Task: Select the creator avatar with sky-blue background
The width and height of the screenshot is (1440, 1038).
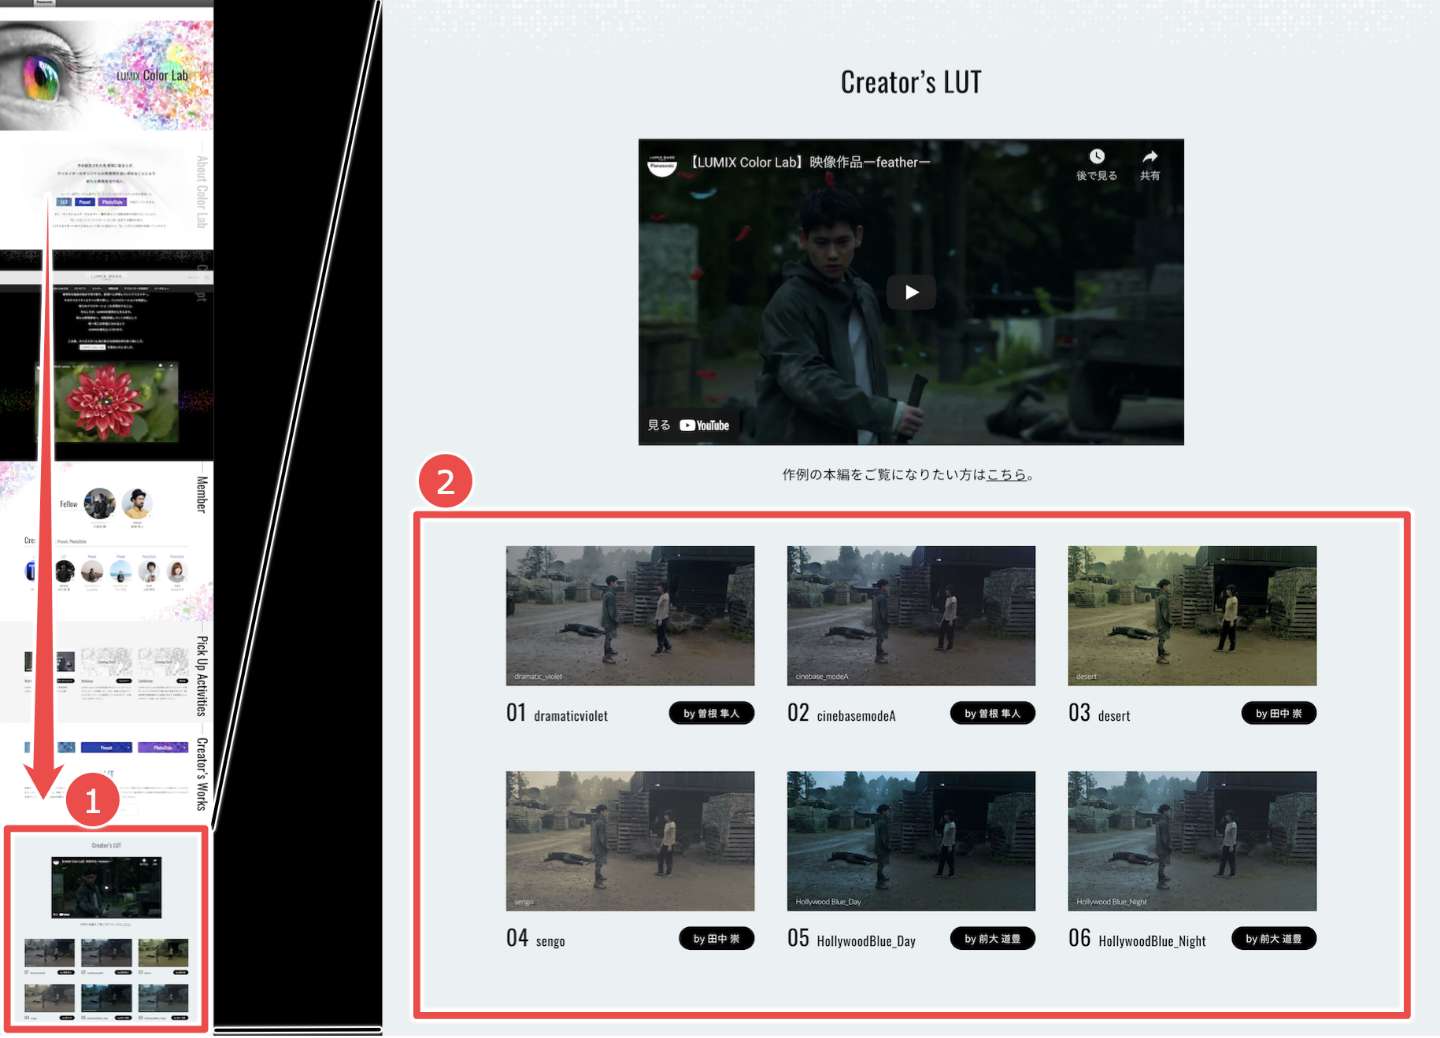Action: 121,571
